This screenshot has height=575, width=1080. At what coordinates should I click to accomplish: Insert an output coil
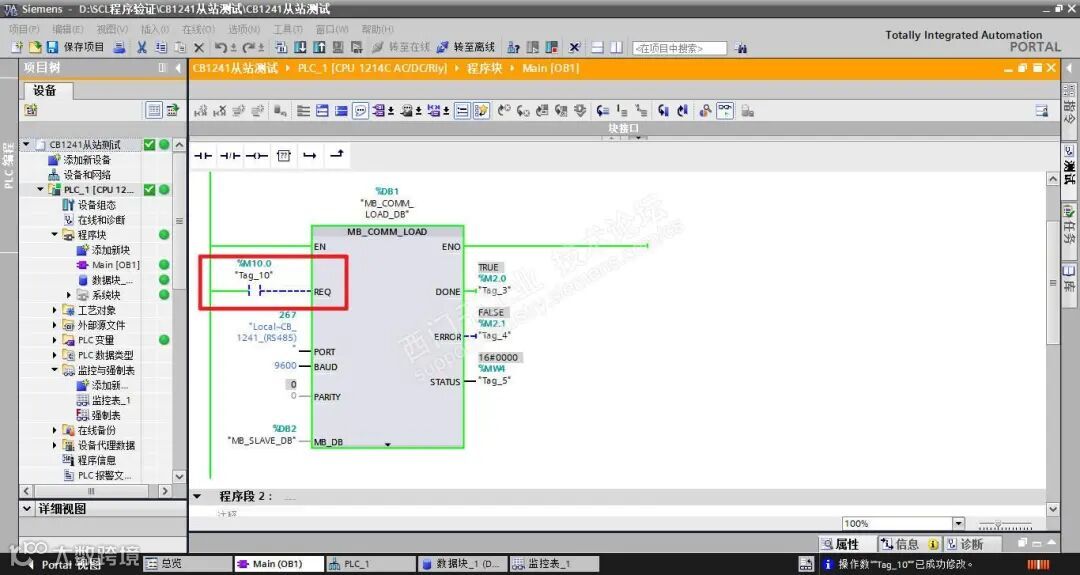click(x=257, y=156)
